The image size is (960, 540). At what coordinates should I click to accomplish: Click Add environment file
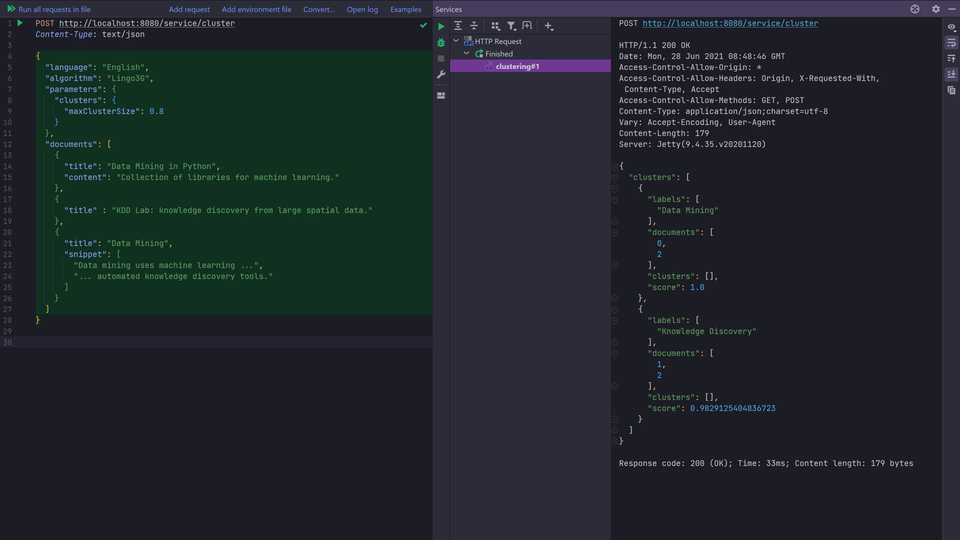click(256, 9)
